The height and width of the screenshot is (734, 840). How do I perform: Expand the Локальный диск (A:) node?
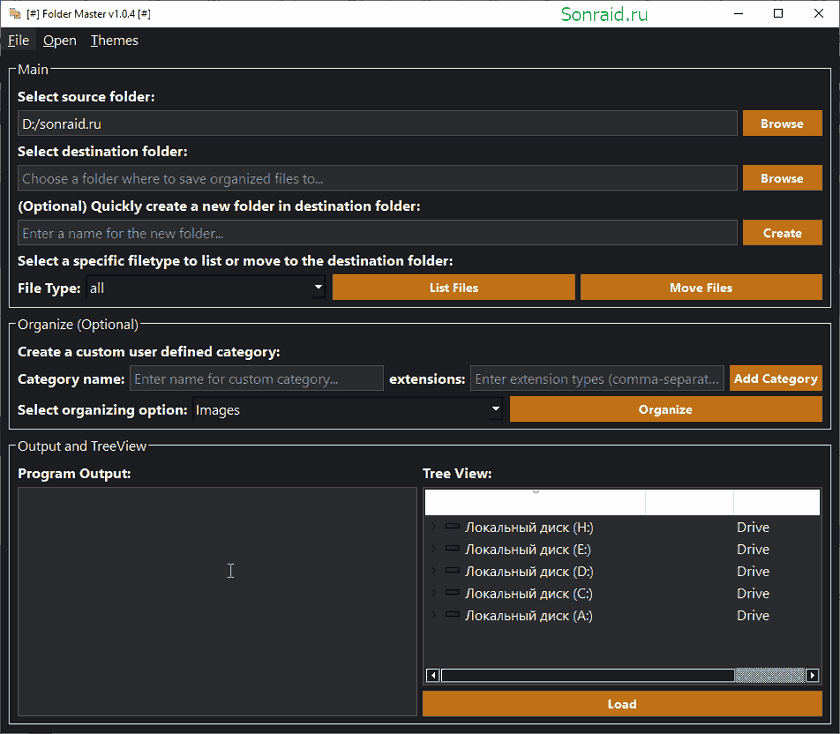433,615
